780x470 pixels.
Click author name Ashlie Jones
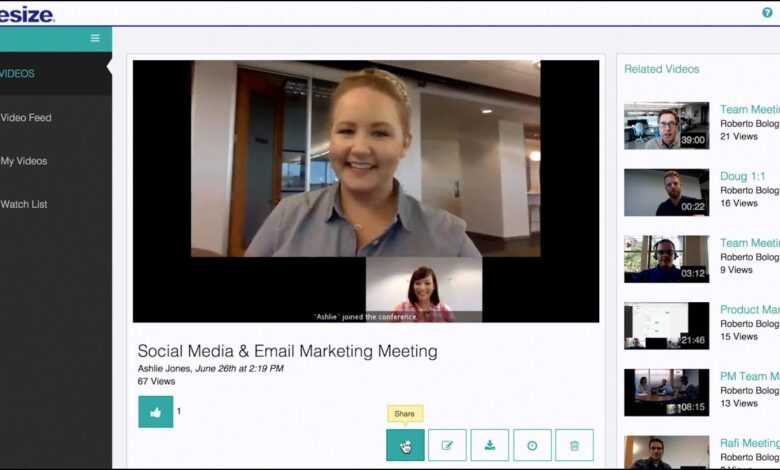[x=164, y=369]
